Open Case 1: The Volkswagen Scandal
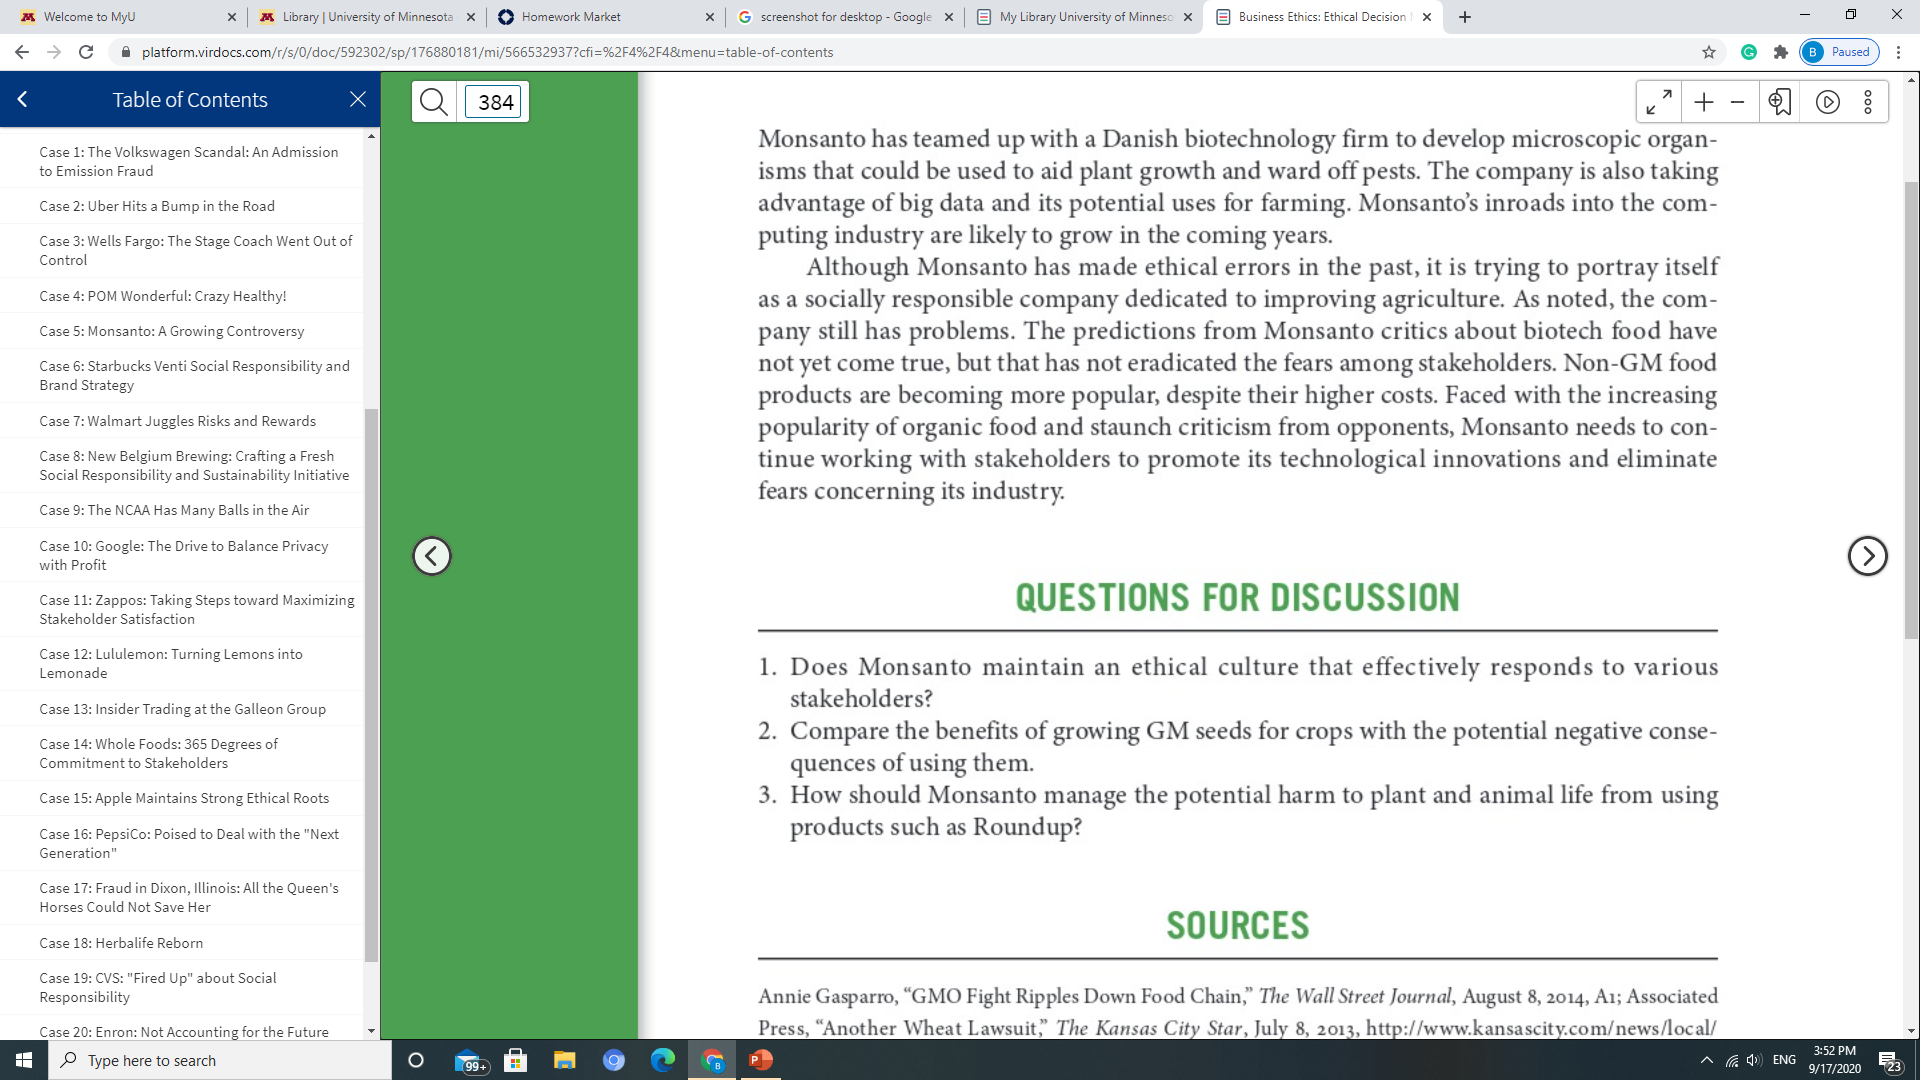 coord(189,161)
